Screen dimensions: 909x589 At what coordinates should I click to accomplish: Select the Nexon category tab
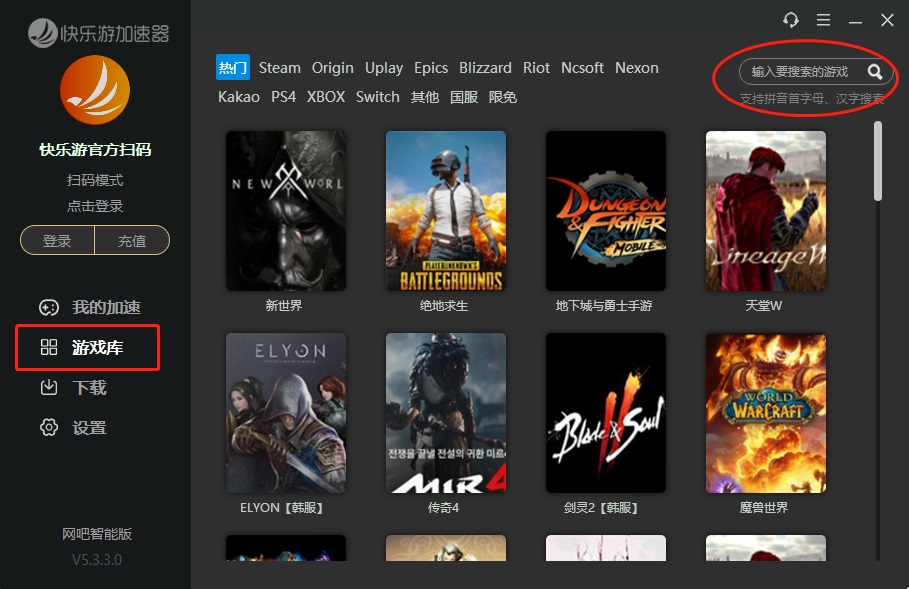coord(637,68)
